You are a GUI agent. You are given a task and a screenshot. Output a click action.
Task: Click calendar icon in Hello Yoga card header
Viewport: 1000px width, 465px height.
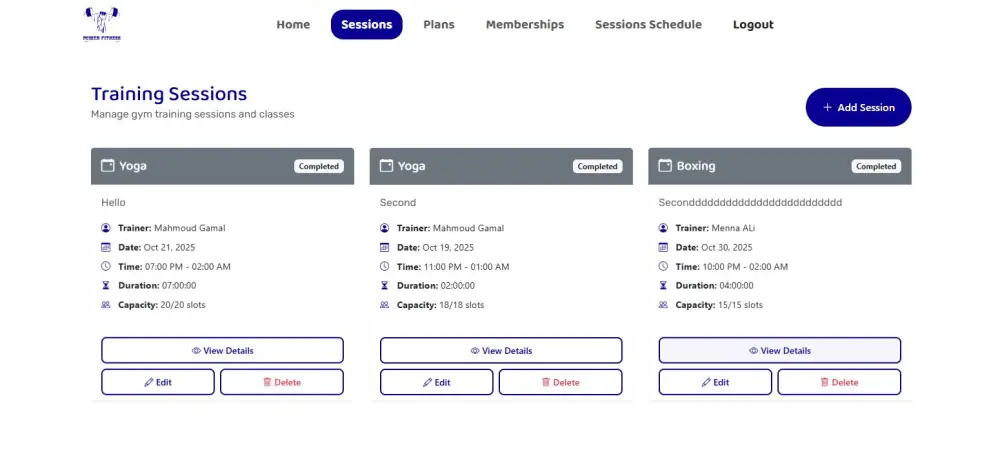tap(107, 166)
